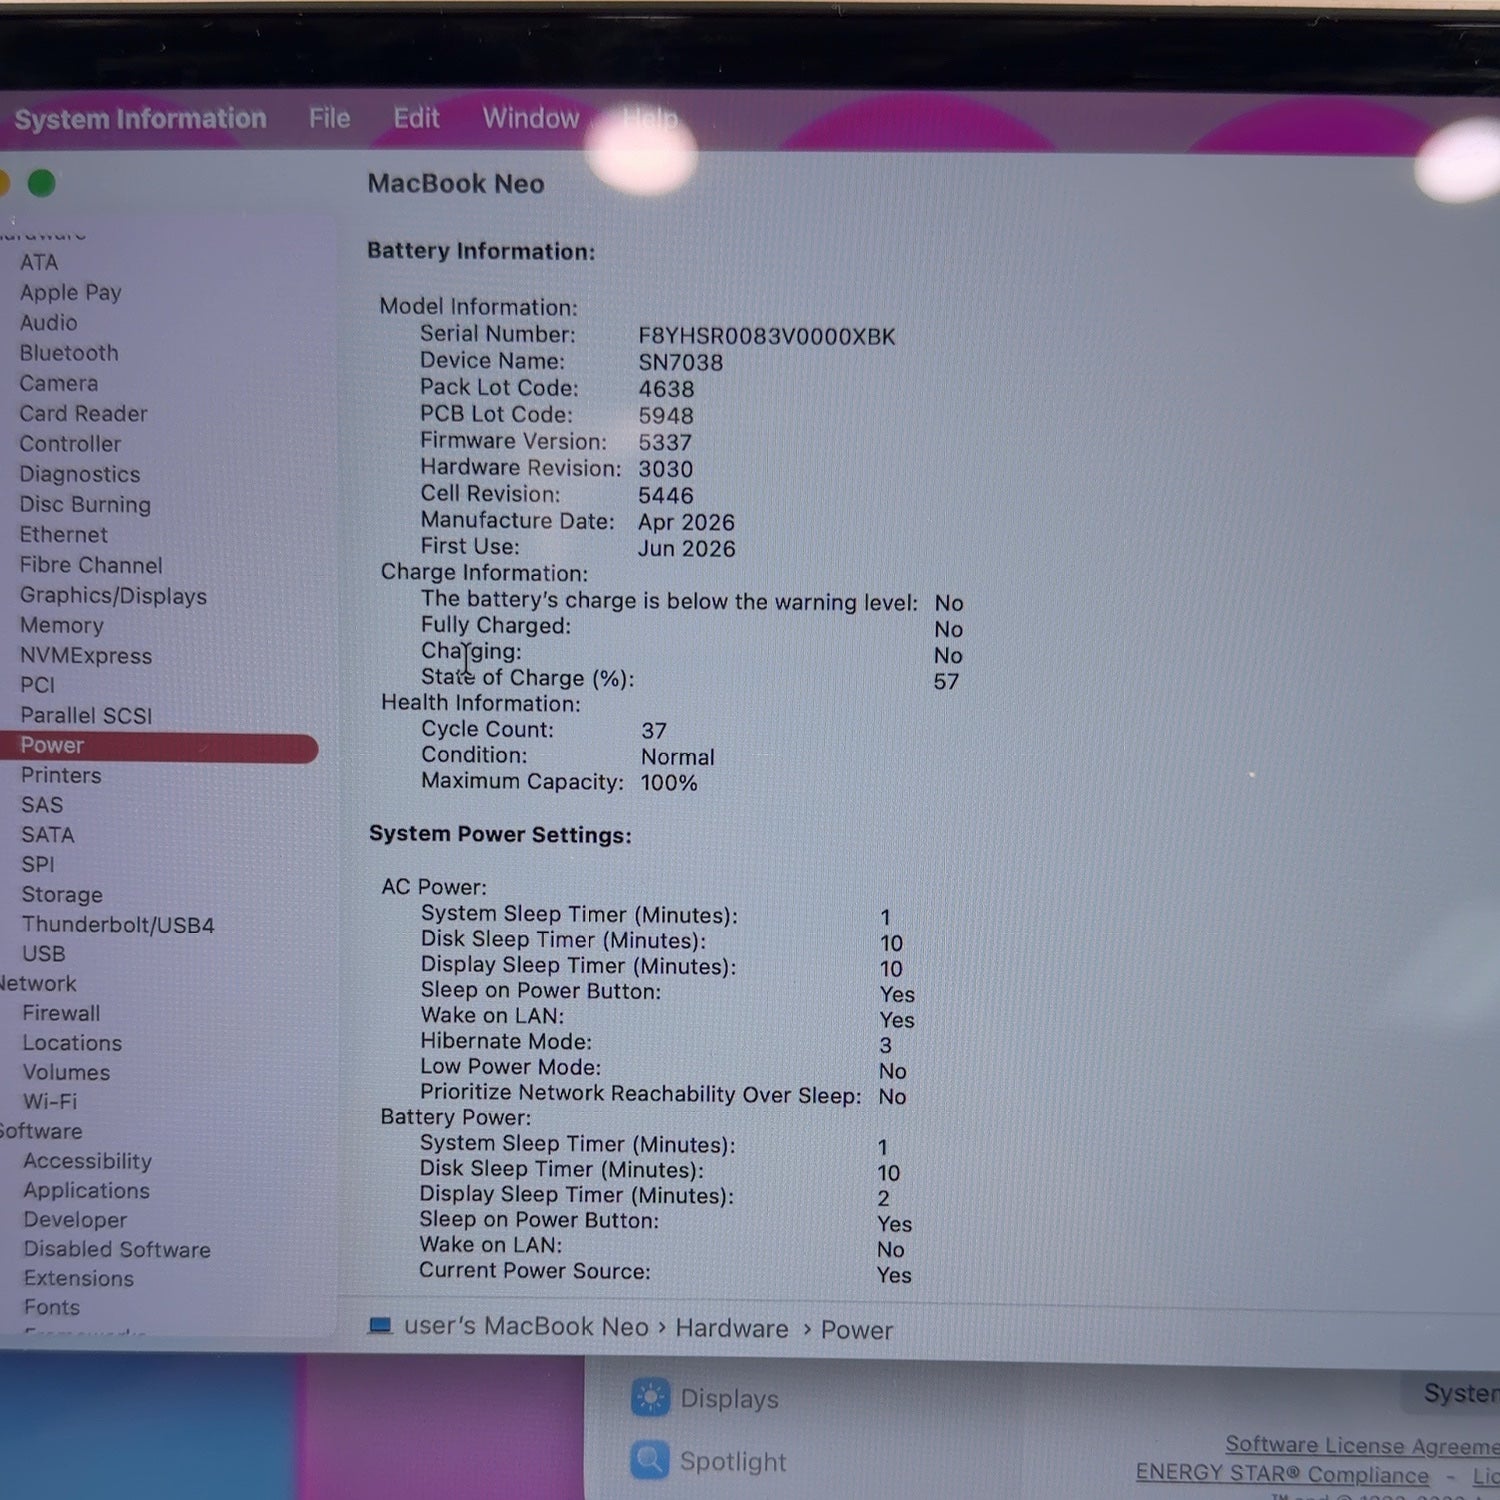This screenshot has height=1500, width=1500.
Task: Open Graphics/Displays in the sidebar
Action: pos(113,596)
